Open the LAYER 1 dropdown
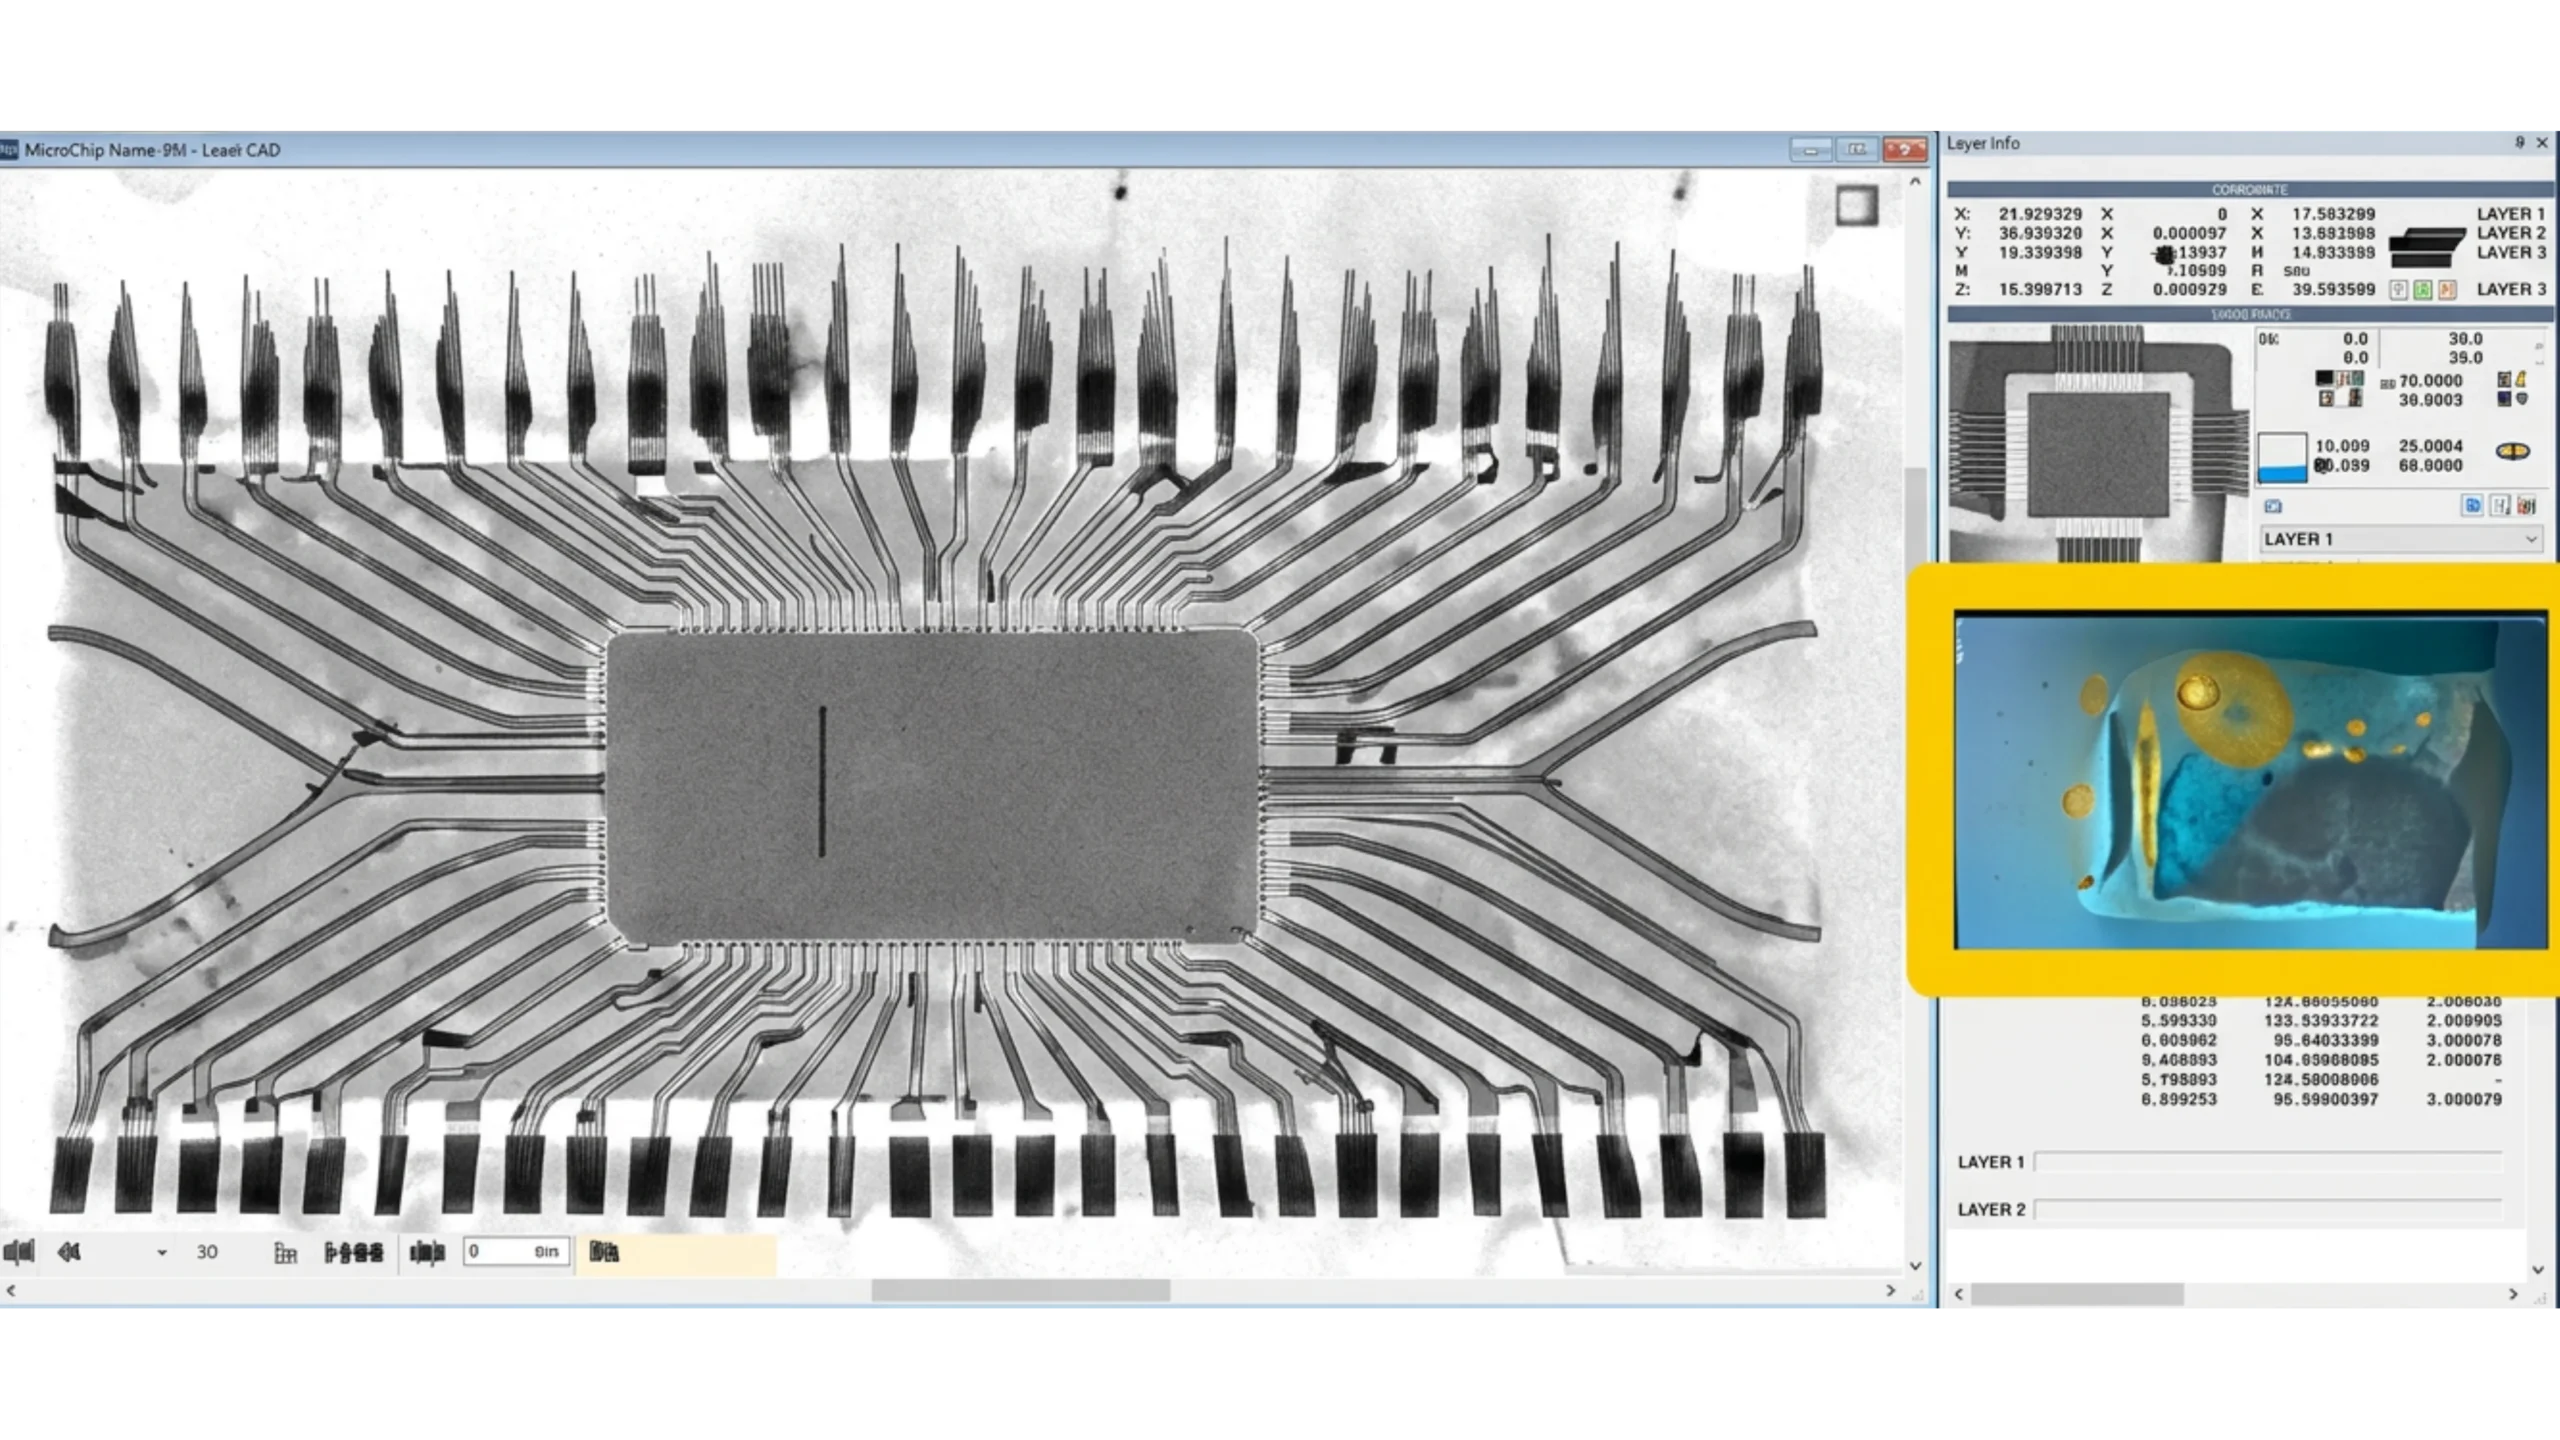Screen dimensions: 2560x1440 (2401, 539)
